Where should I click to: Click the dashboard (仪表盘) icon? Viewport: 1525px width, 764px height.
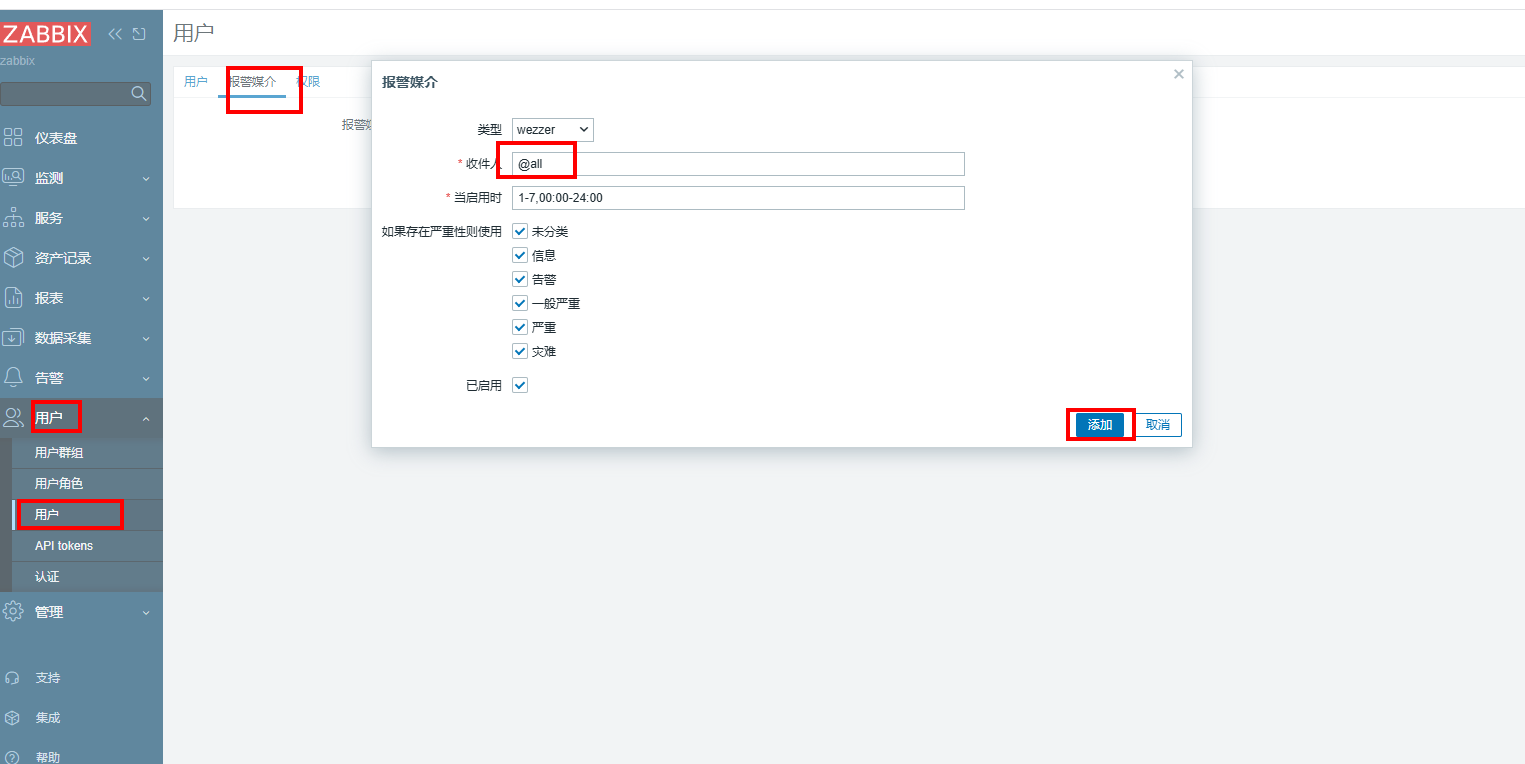click(13, 138)
